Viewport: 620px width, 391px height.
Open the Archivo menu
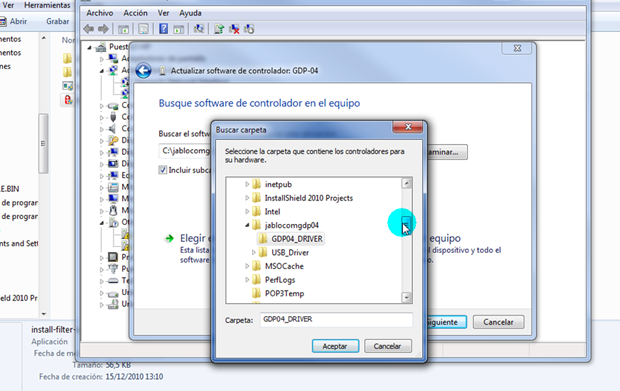pos(100,13)
